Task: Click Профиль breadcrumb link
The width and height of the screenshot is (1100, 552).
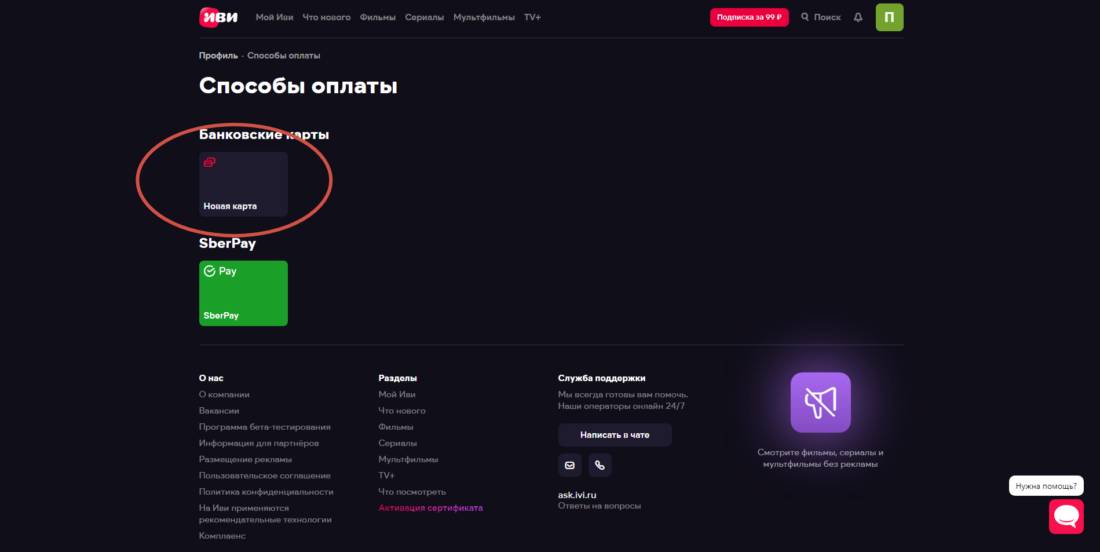Action: coord(218,56)
